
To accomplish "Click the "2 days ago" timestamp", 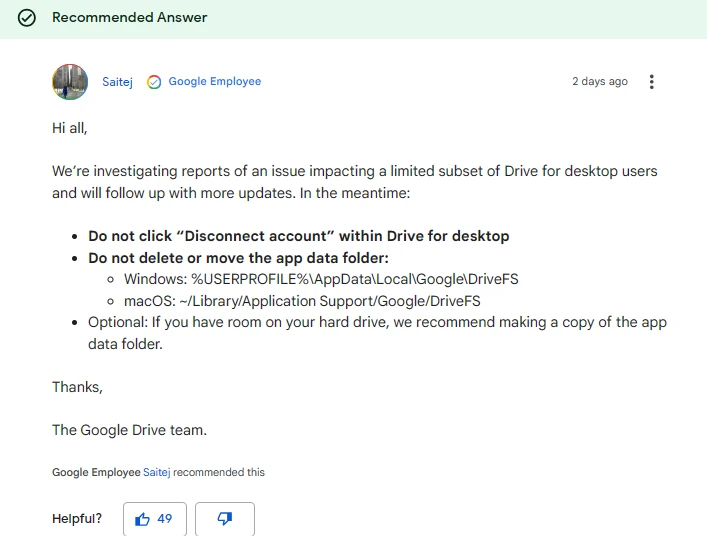I will [x=600, y=82].
